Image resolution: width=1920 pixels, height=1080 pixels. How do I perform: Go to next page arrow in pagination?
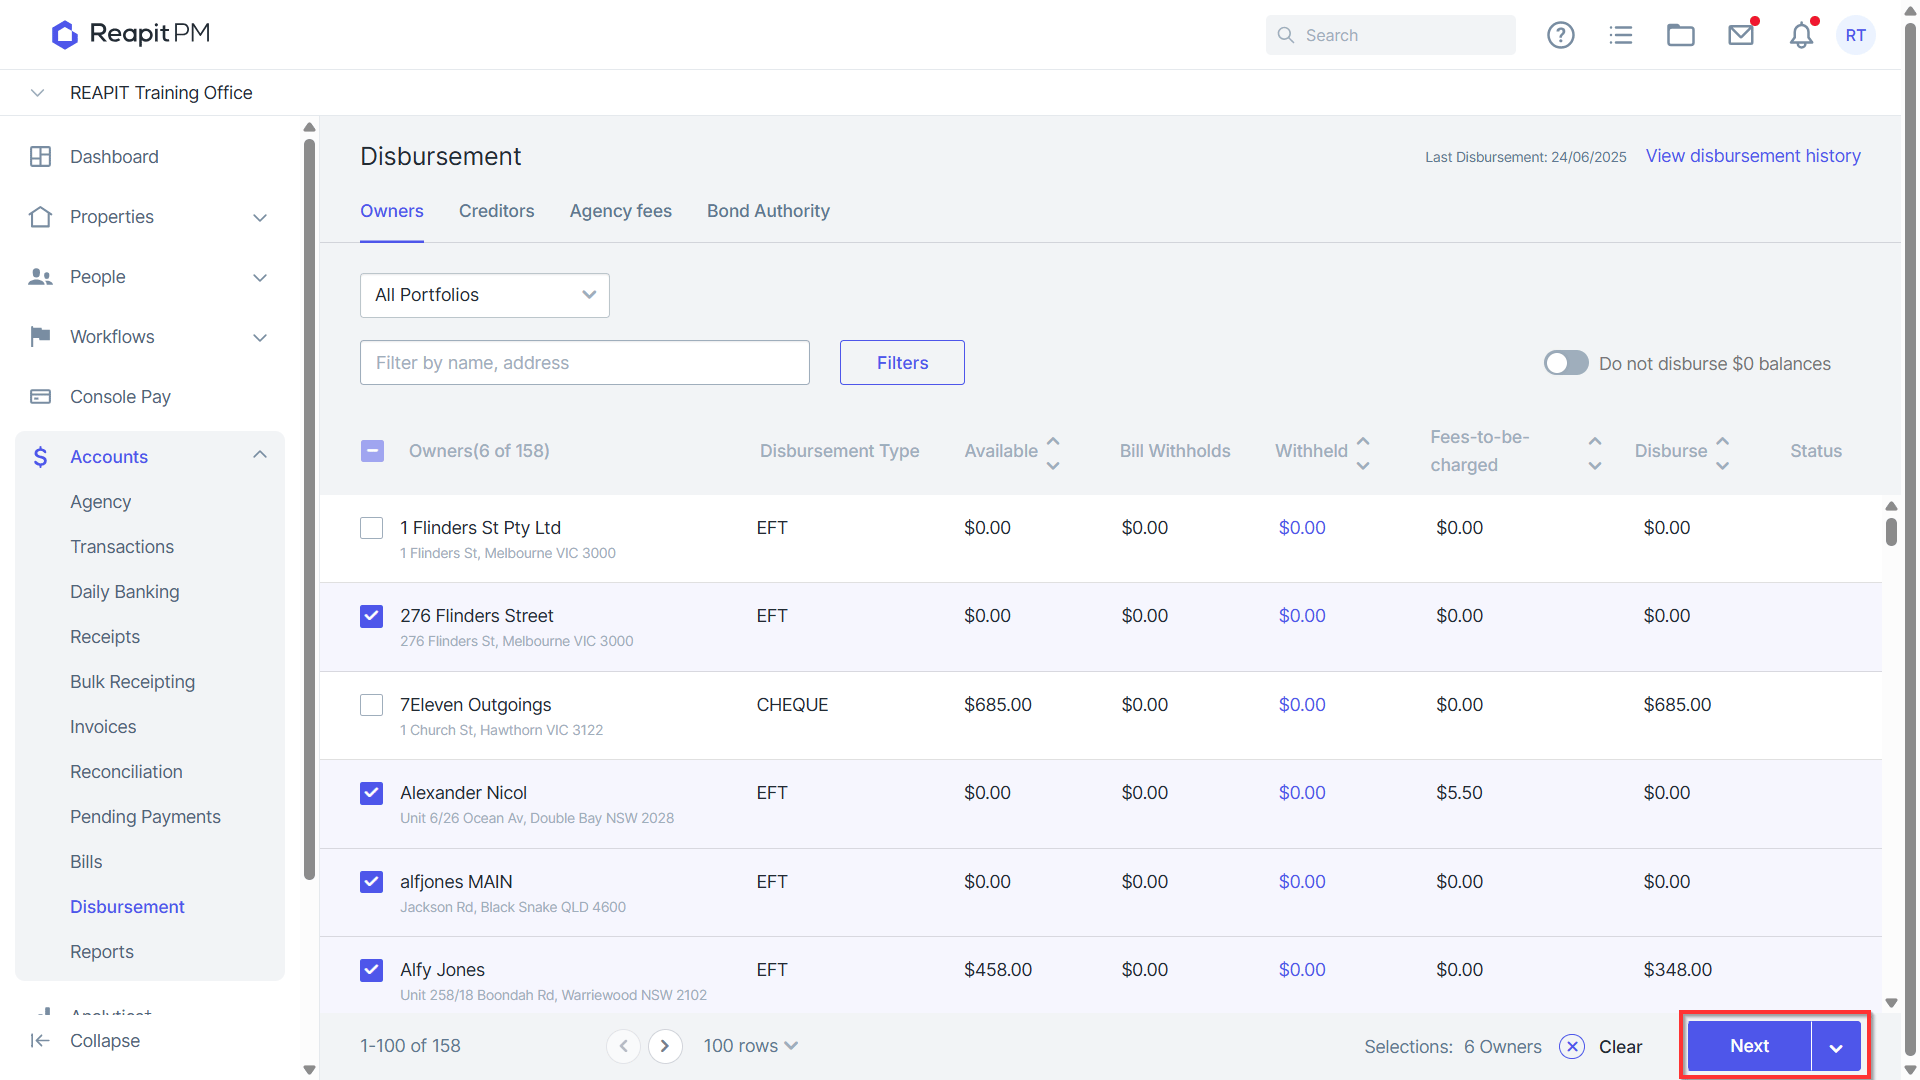[665, 1046]
